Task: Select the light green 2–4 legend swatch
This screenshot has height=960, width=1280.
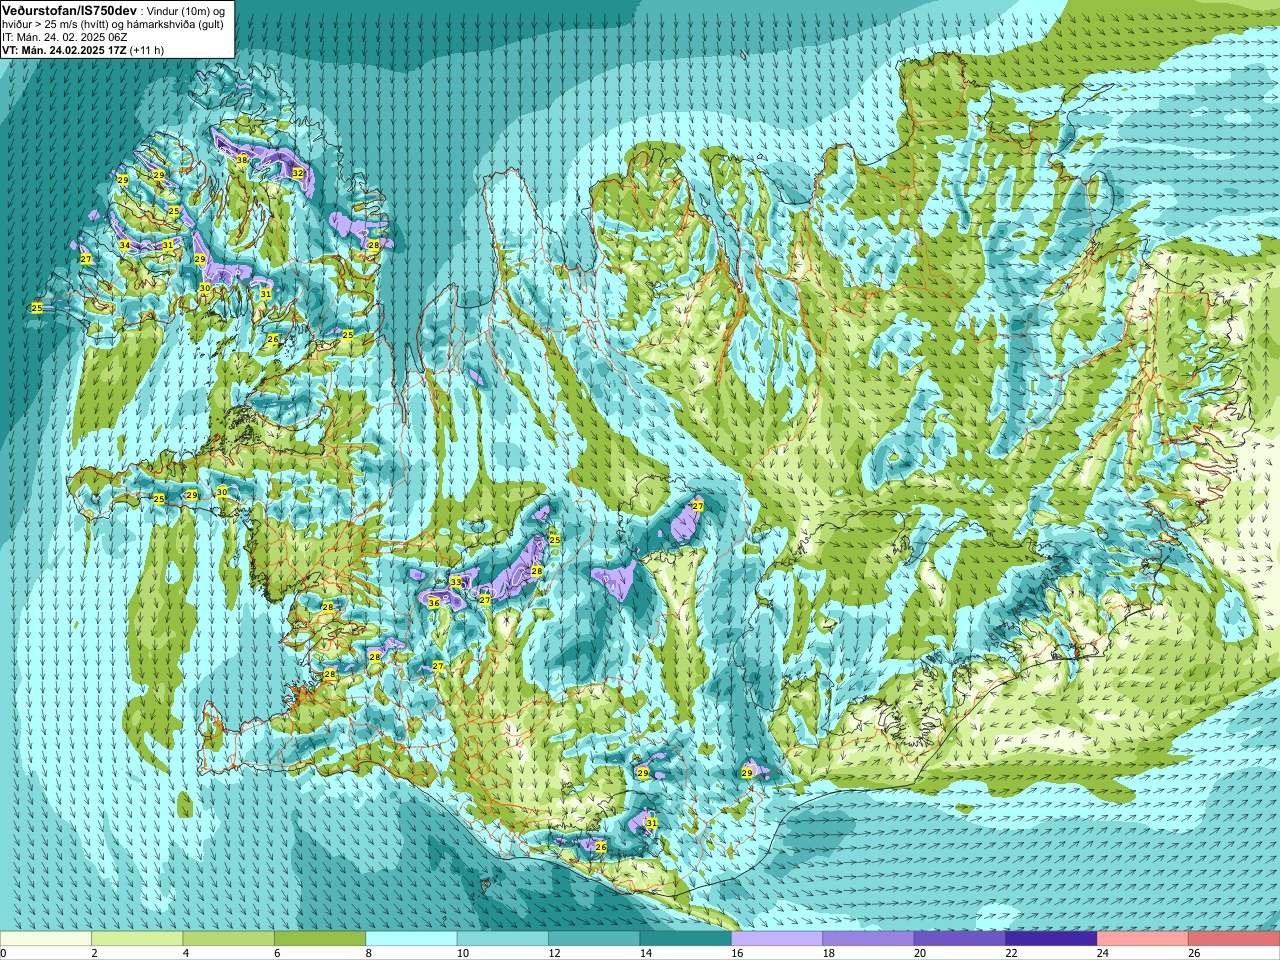Action: 137,939
